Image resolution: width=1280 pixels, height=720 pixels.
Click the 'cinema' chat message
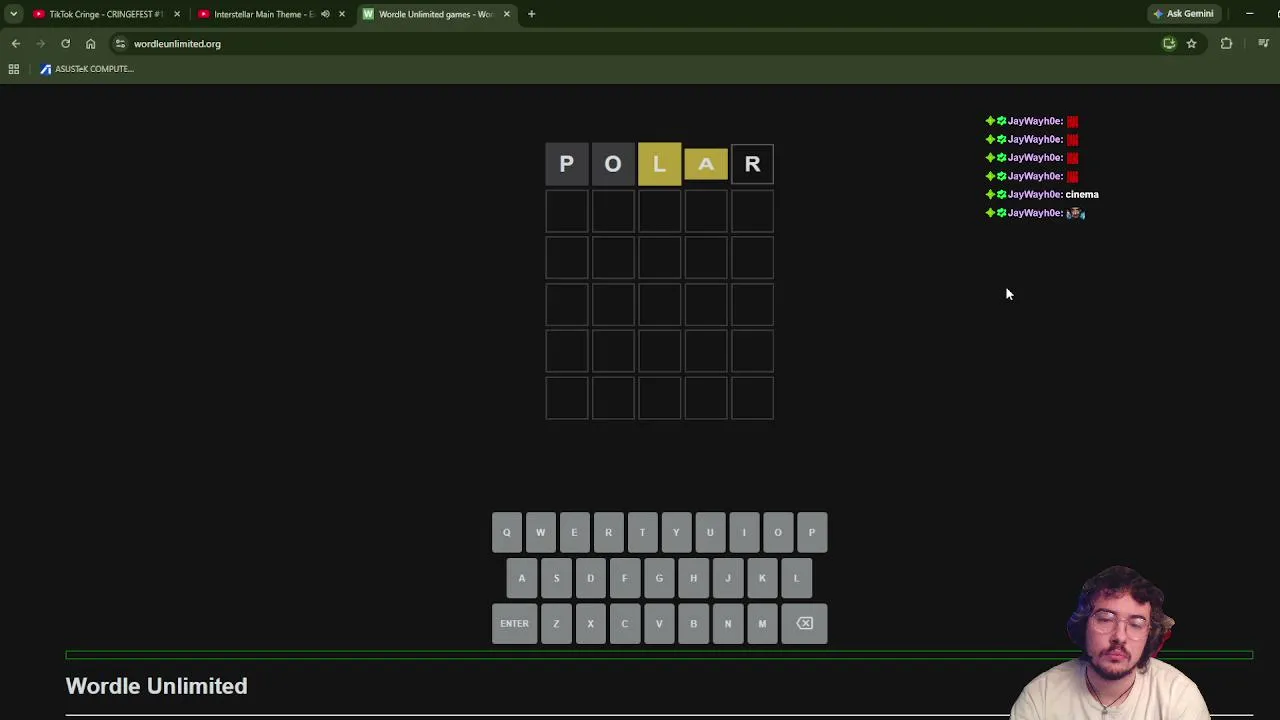[x=1082, y=195]
